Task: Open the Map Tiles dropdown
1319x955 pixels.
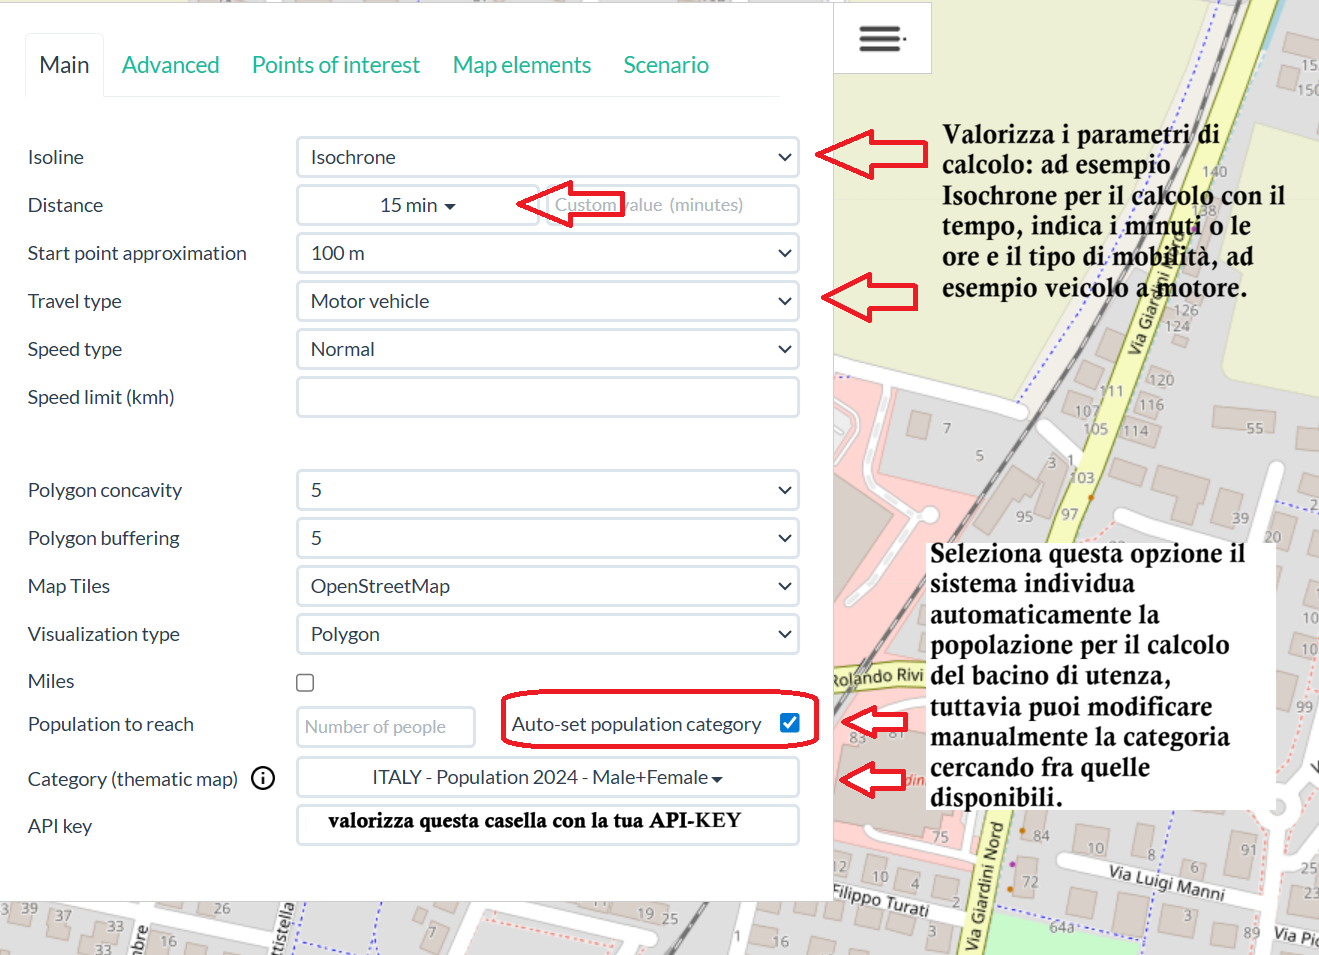Action: tap(547, 586)
